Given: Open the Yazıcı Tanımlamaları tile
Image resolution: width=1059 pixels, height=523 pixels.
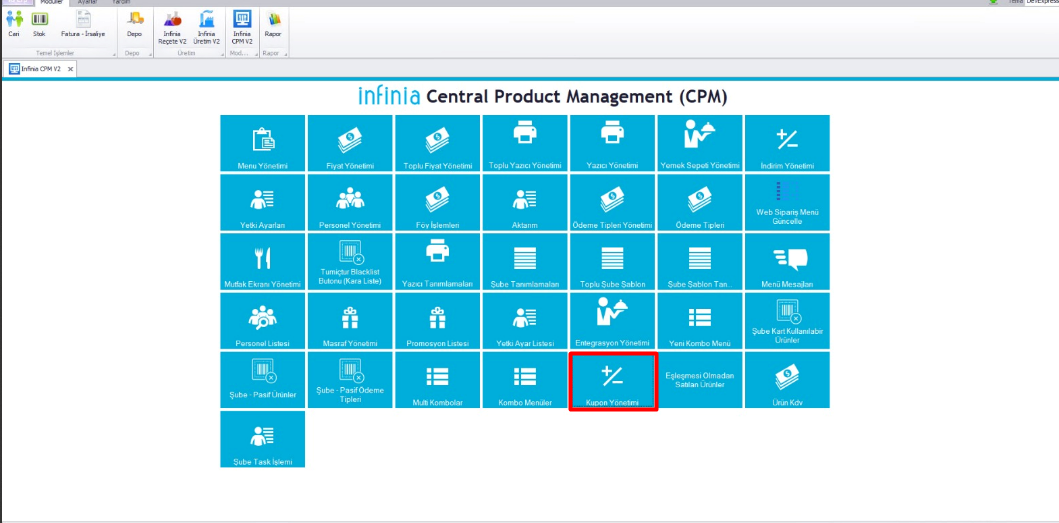Looking at the screenshot, I should pos(438,262).
